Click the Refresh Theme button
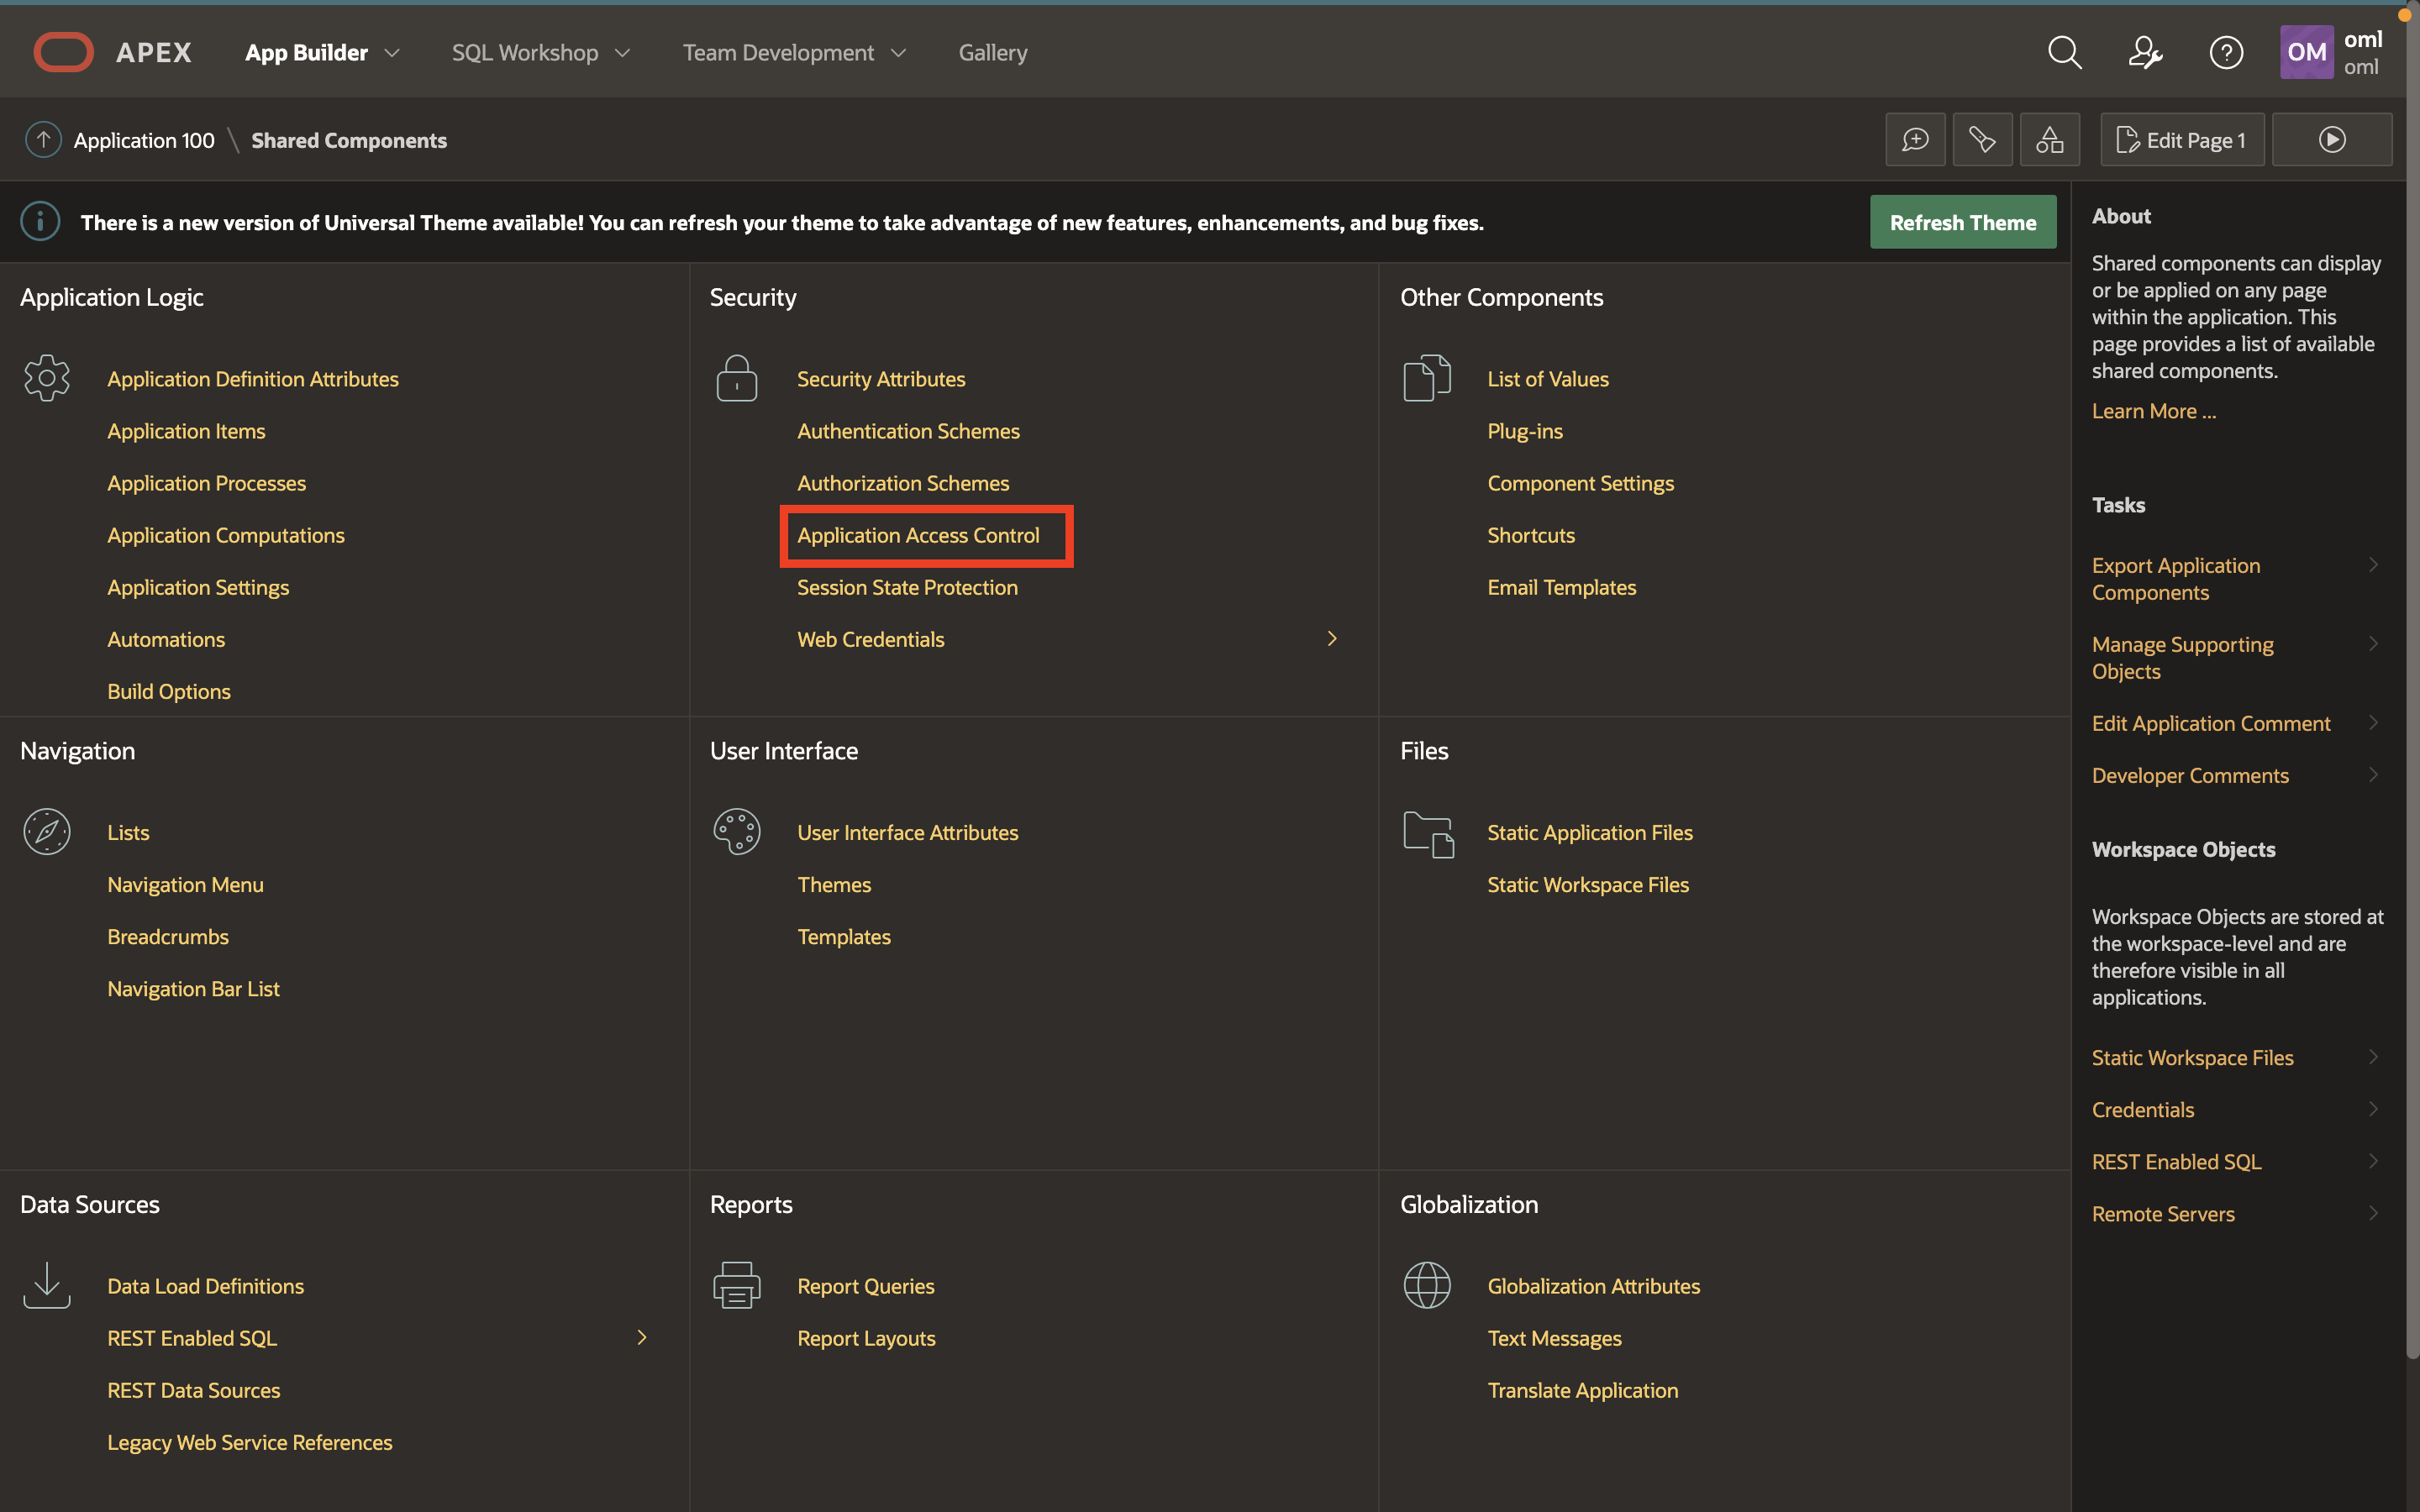Viewport: 2420px width, 1512px height. [x=1962, y=222]
